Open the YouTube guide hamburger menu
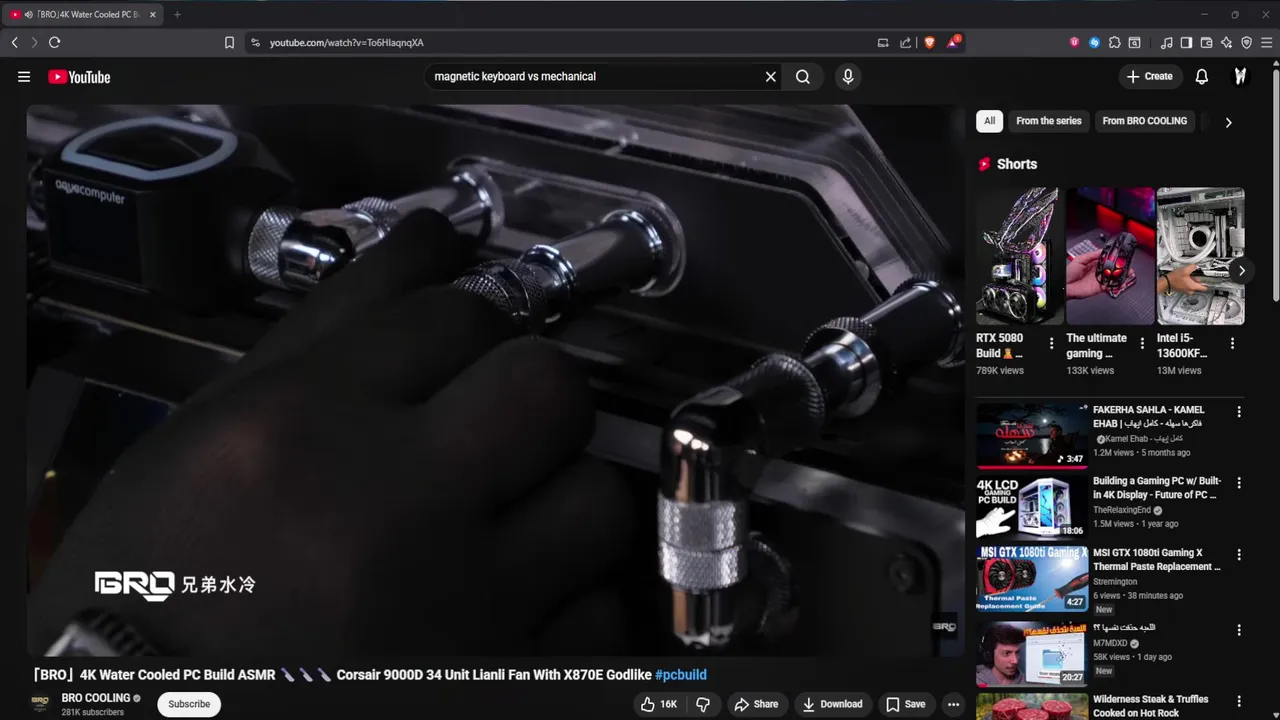1280x720 pixels. click(24, 77)
